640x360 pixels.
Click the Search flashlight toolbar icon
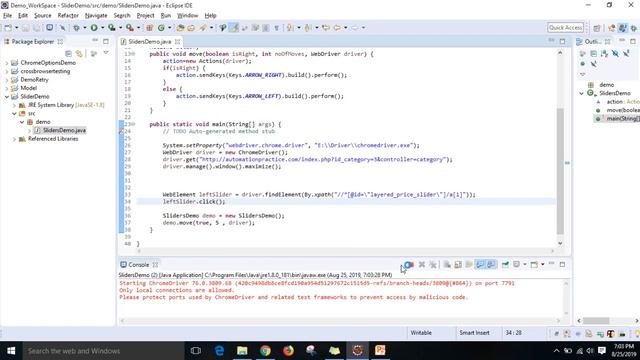point(203,28)
